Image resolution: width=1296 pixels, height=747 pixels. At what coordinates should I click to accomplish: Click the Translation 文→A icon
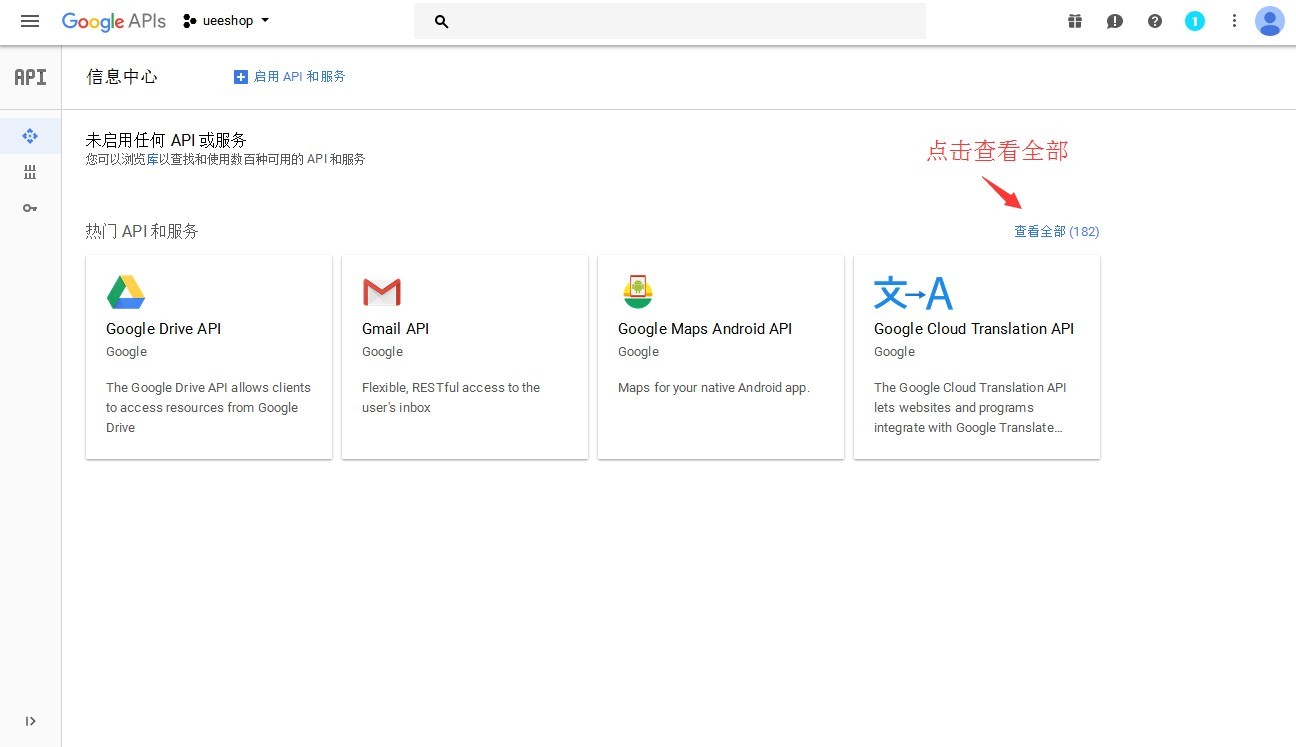coord(913,293)
